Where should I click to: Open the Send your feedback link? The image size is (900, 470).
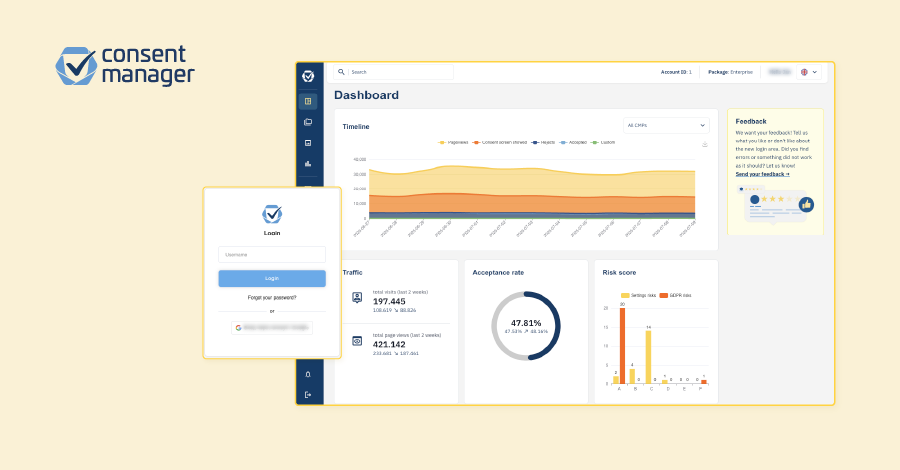pyautogui.click(x=762, y=174)
